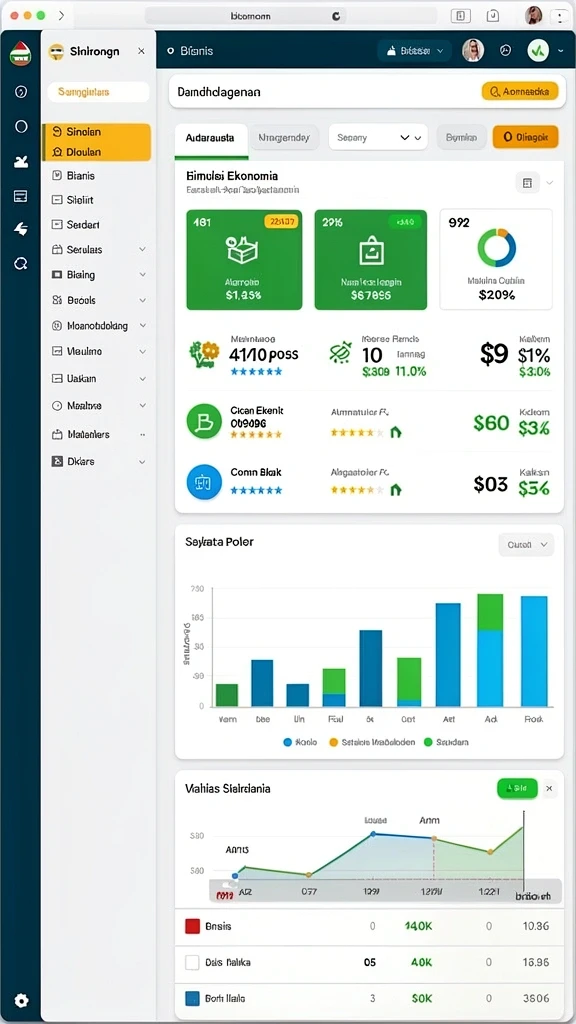This screenshot has height=1024, width=576.
Task: Open the Sepeny dropdown
Action: click(x=378, y=138)
